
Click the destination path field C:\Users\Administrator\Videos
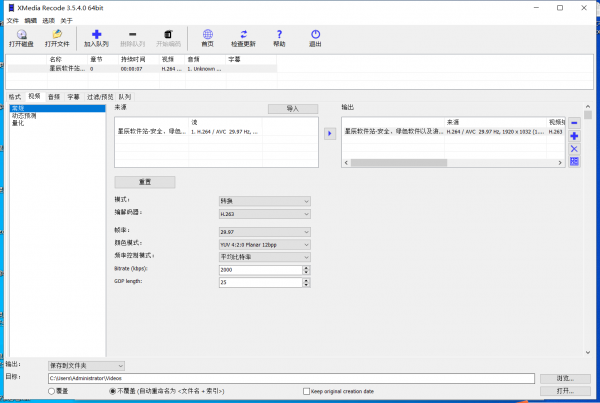[291, 378]
